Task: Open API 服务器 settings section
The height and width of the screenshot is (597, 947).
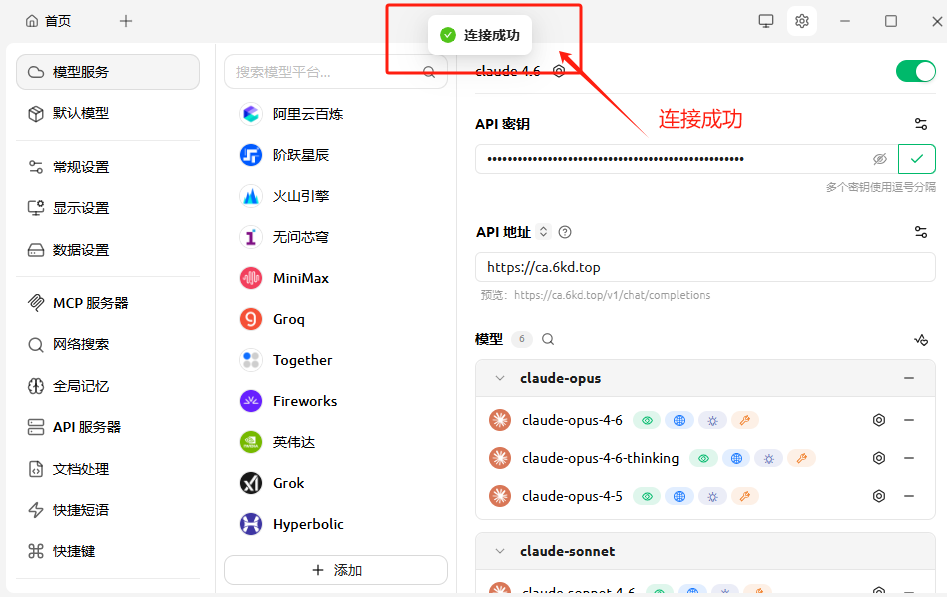Action: pos(108,427)
